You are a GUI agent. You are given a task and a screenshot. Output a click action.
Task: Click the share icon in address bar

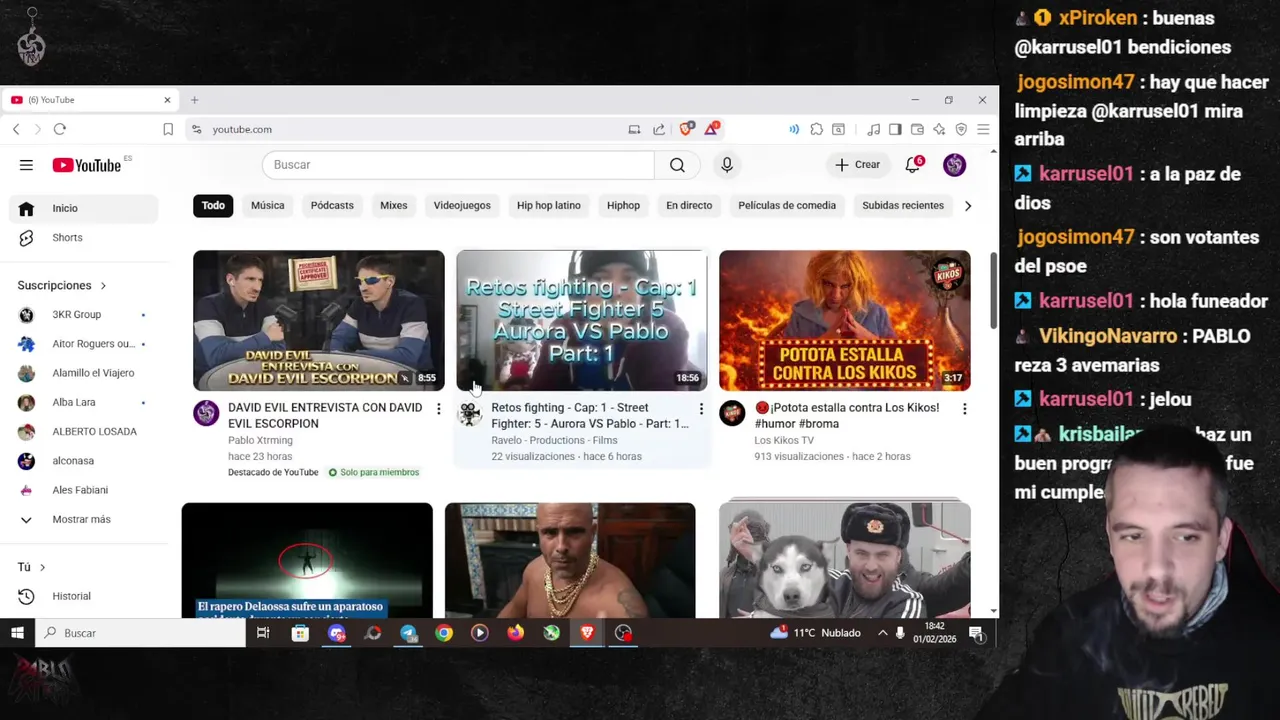pyautogui.click(x=659, y=129)
